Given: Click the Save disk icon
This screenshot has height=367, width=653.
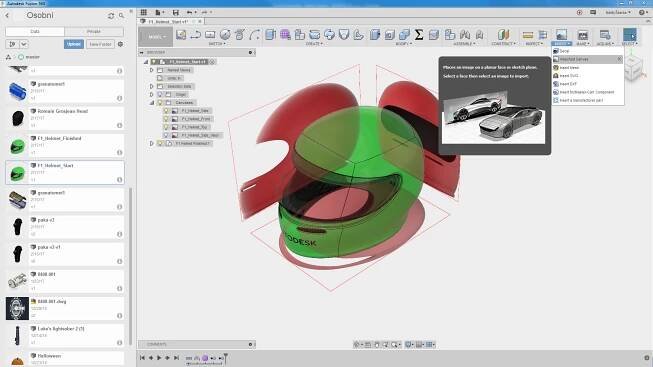Looking at the screenshot, I should [176, 12].
